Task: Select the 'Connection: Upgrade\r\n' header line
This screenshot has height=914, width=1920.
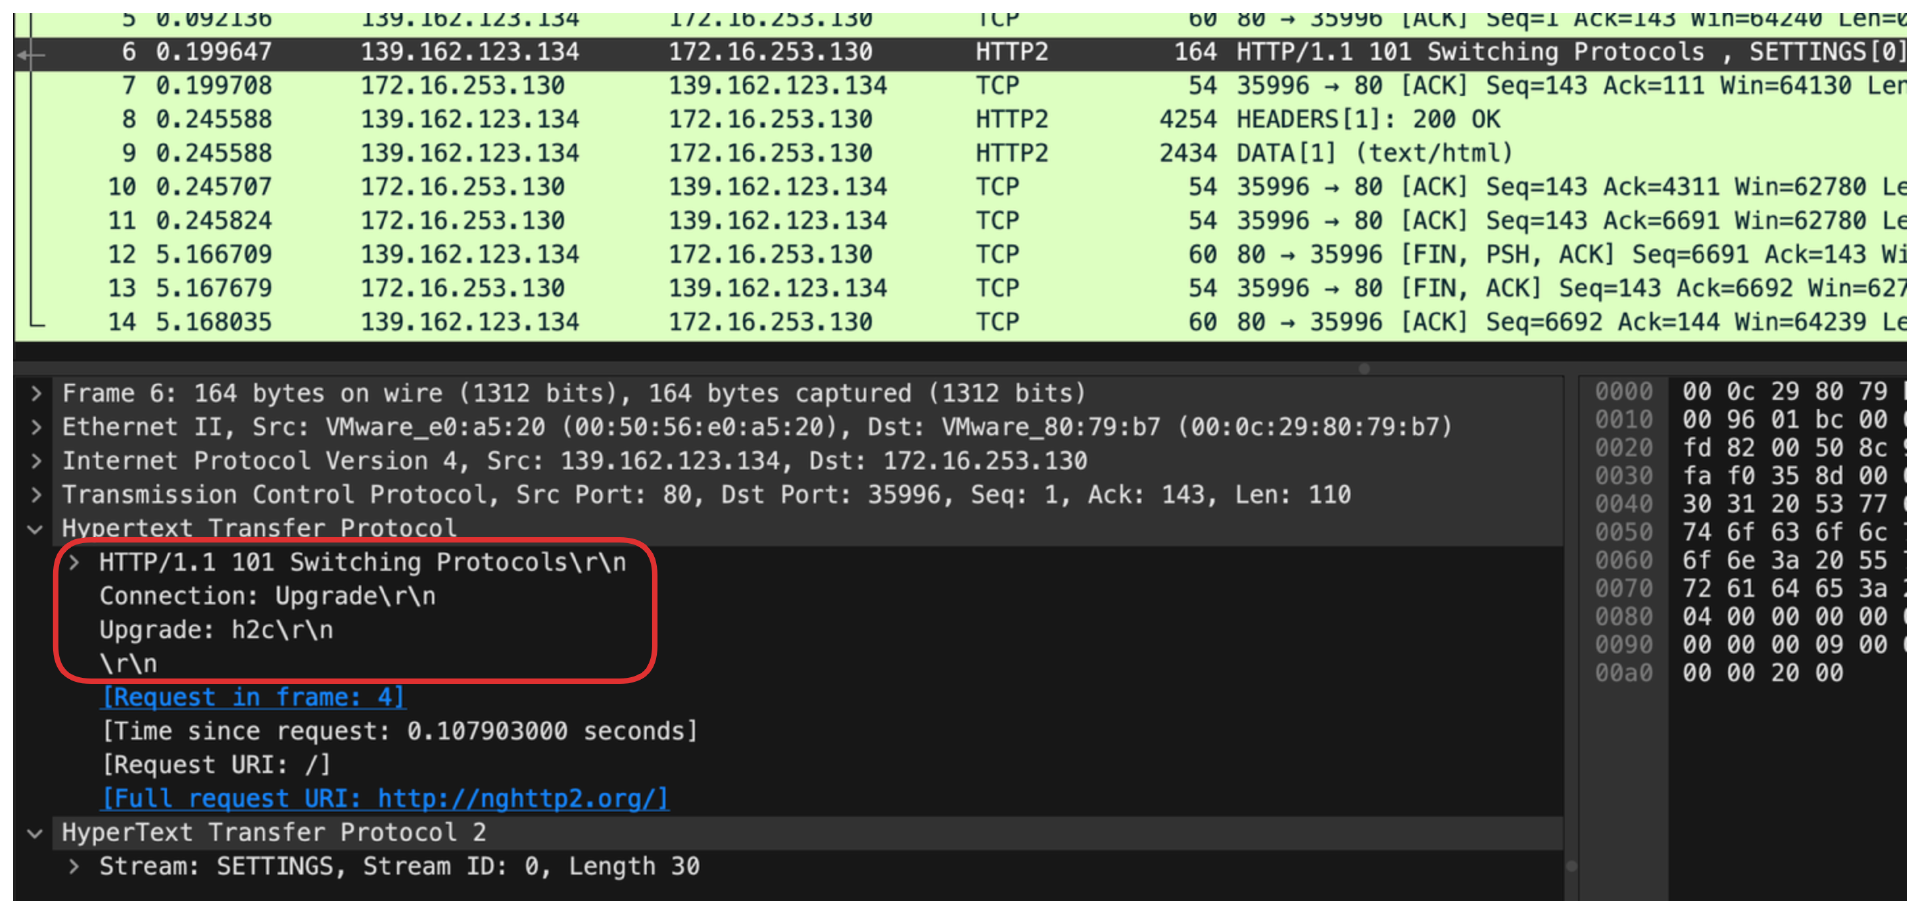Action: pyautogui.click(x=267, y=596)
